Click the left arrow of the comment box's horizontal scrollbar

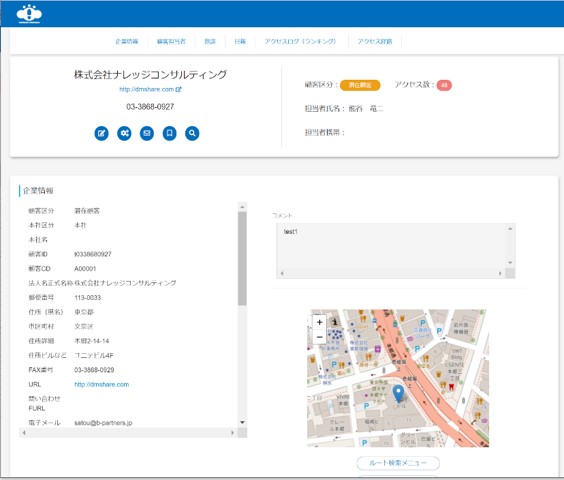point(282,273)
